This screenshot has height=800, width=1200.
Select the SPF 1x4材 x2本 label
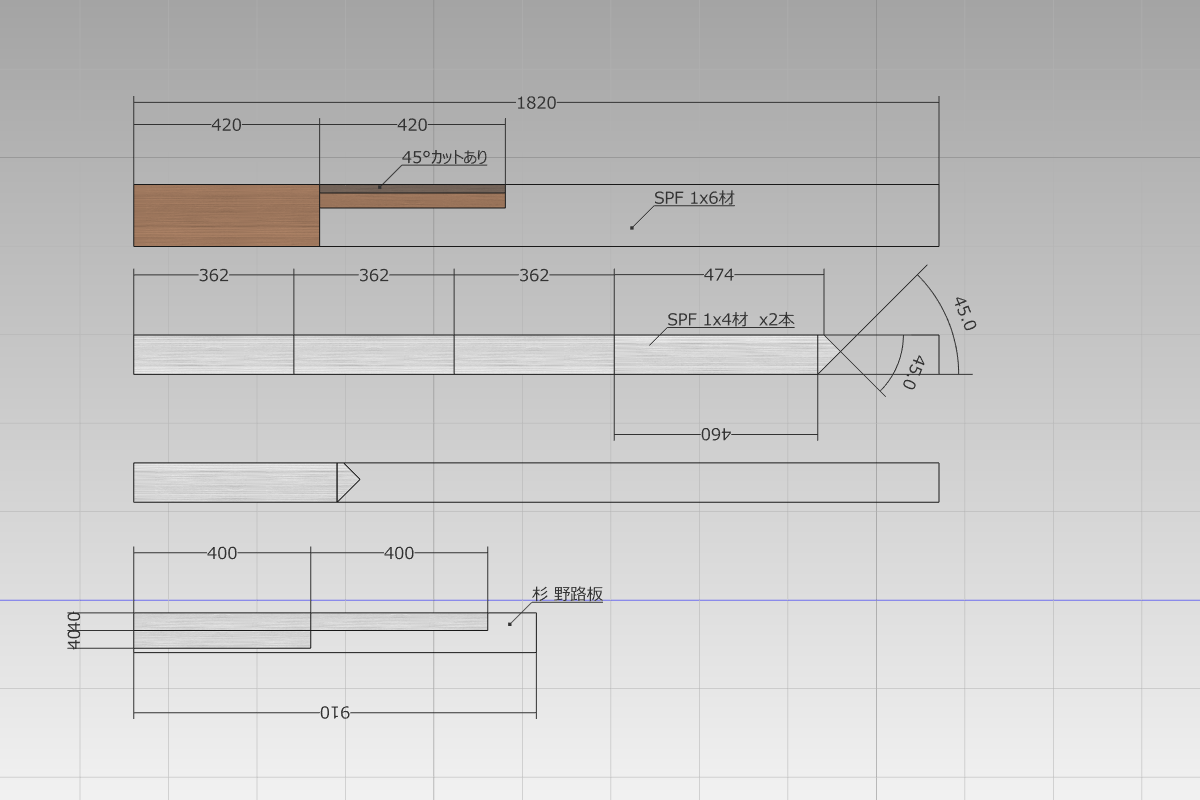(730, 319)
